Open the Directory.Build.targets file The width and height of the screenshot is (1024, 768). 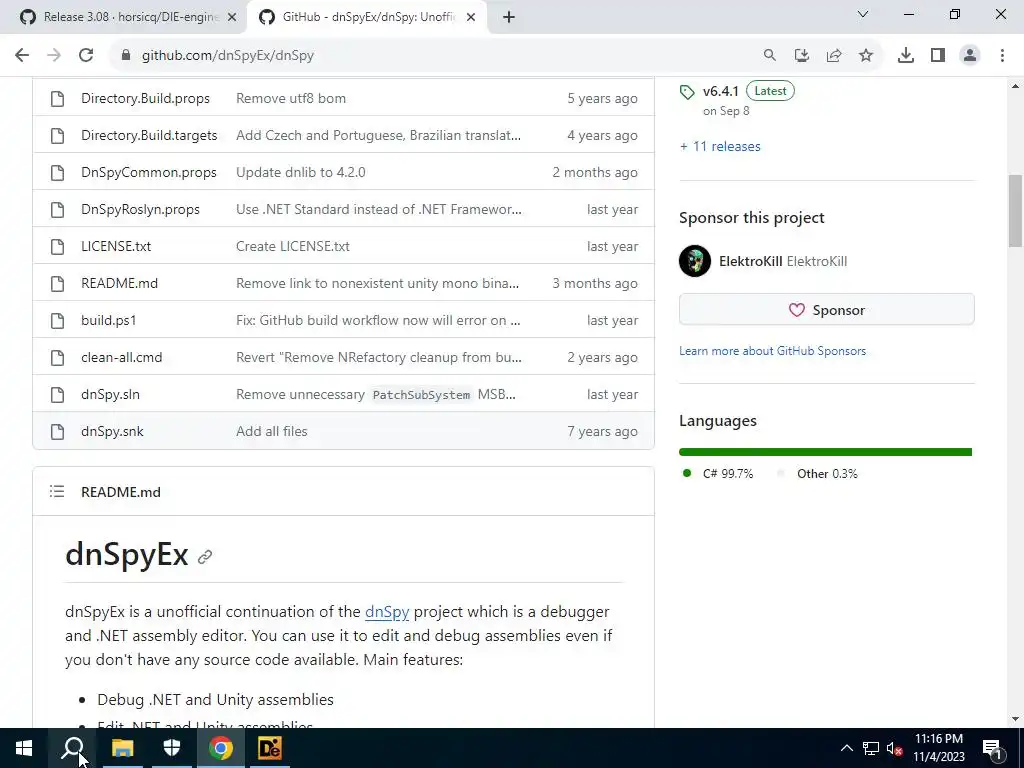pyautogui.click(x=149, y=135)
